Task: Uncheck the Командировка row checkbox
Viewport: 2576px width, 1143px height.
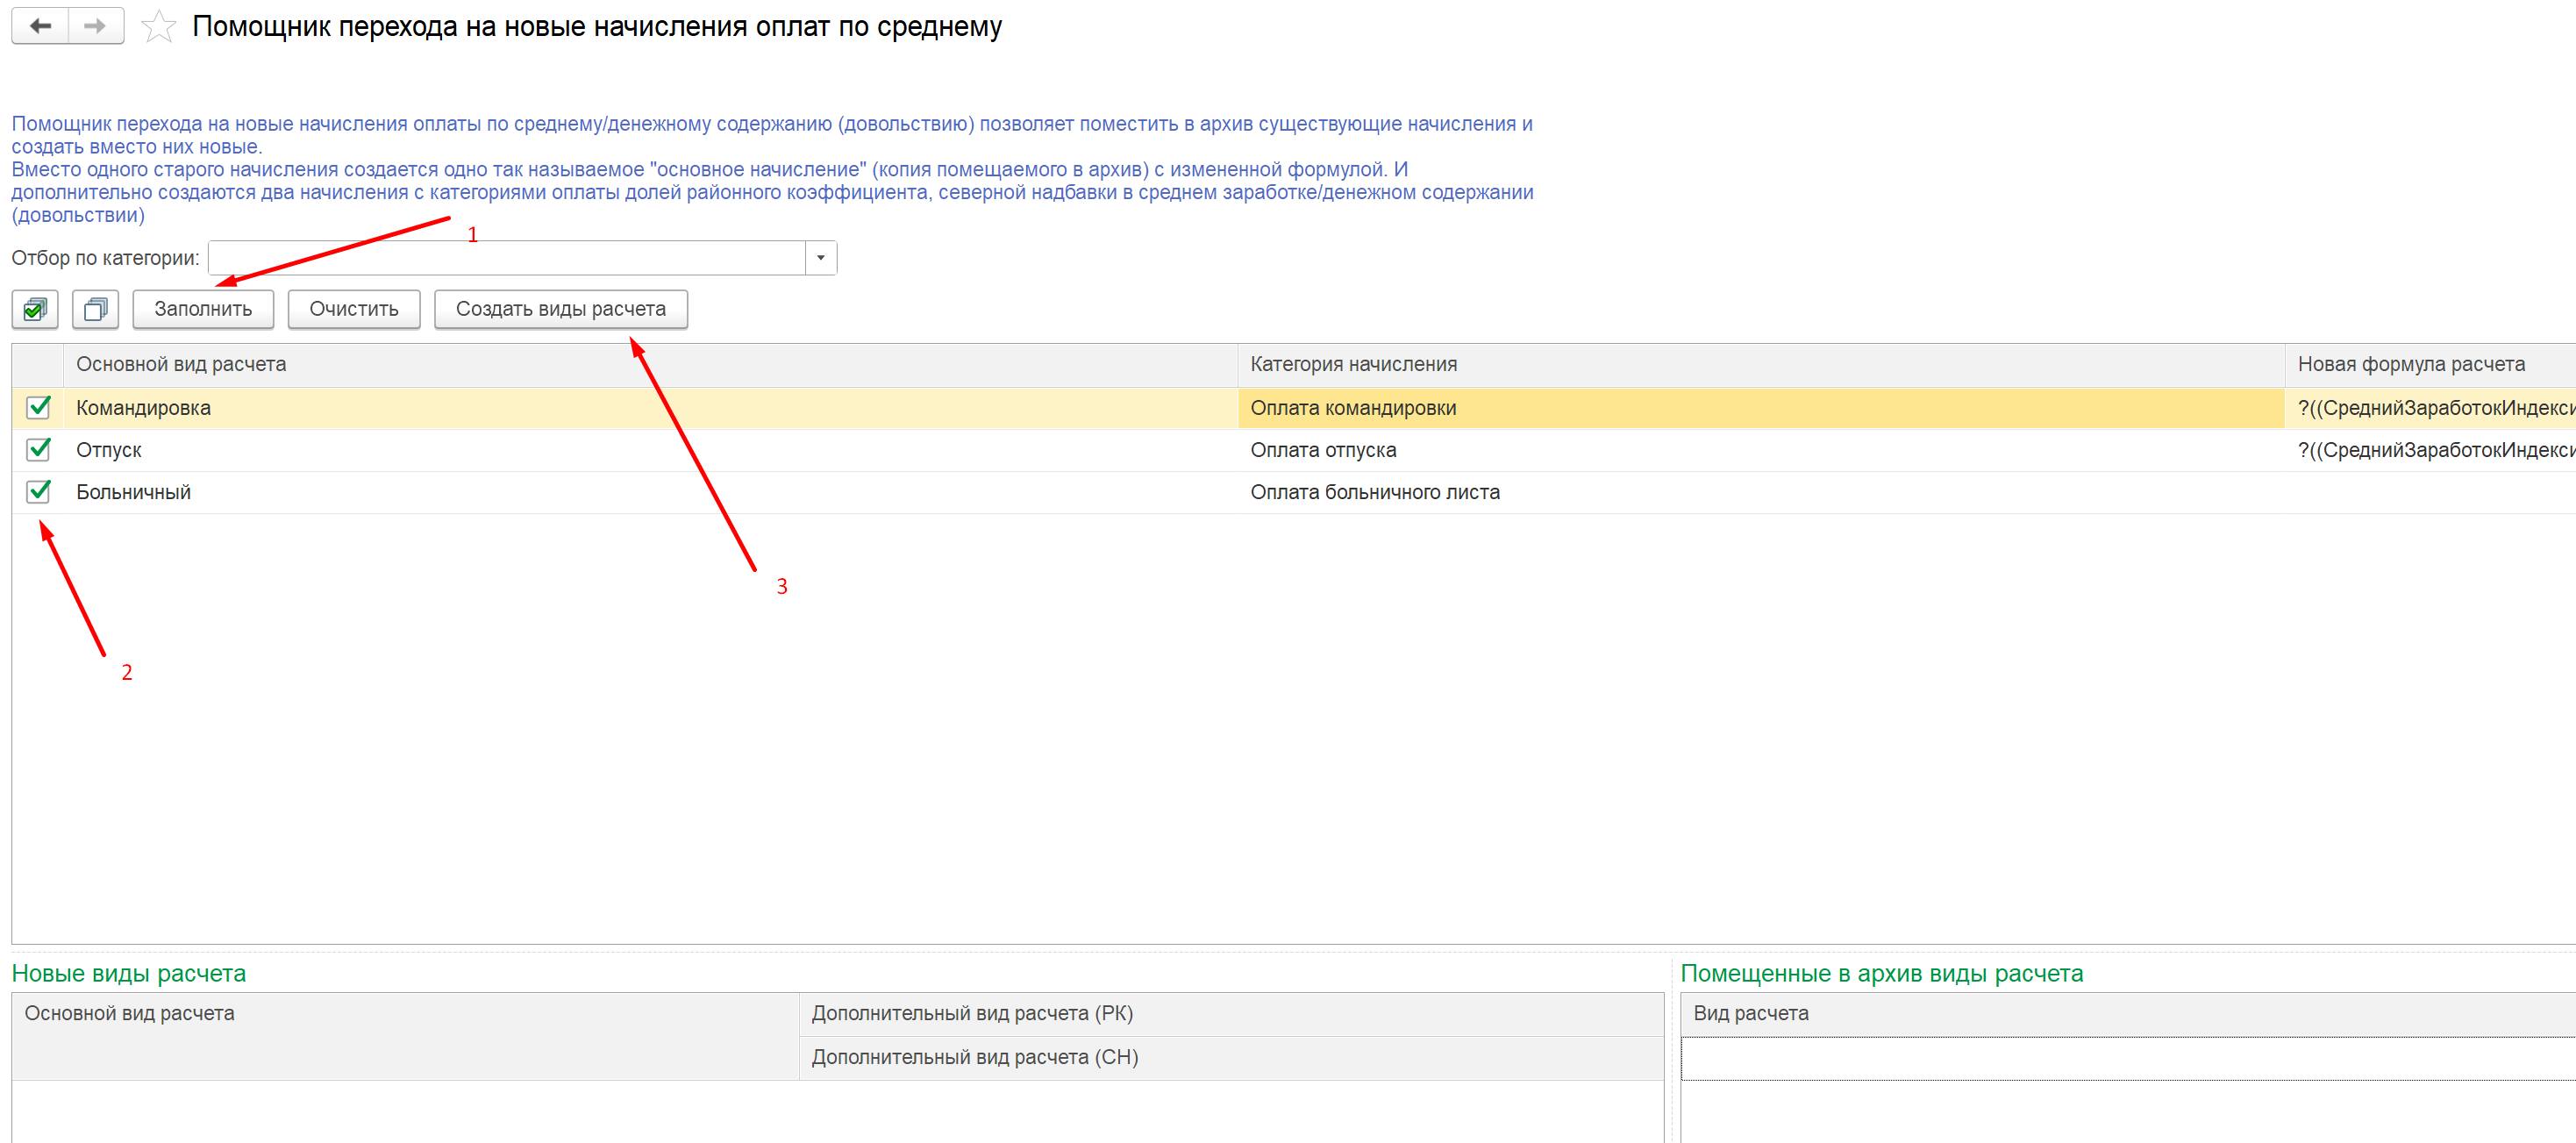Action: click(39, 407)
